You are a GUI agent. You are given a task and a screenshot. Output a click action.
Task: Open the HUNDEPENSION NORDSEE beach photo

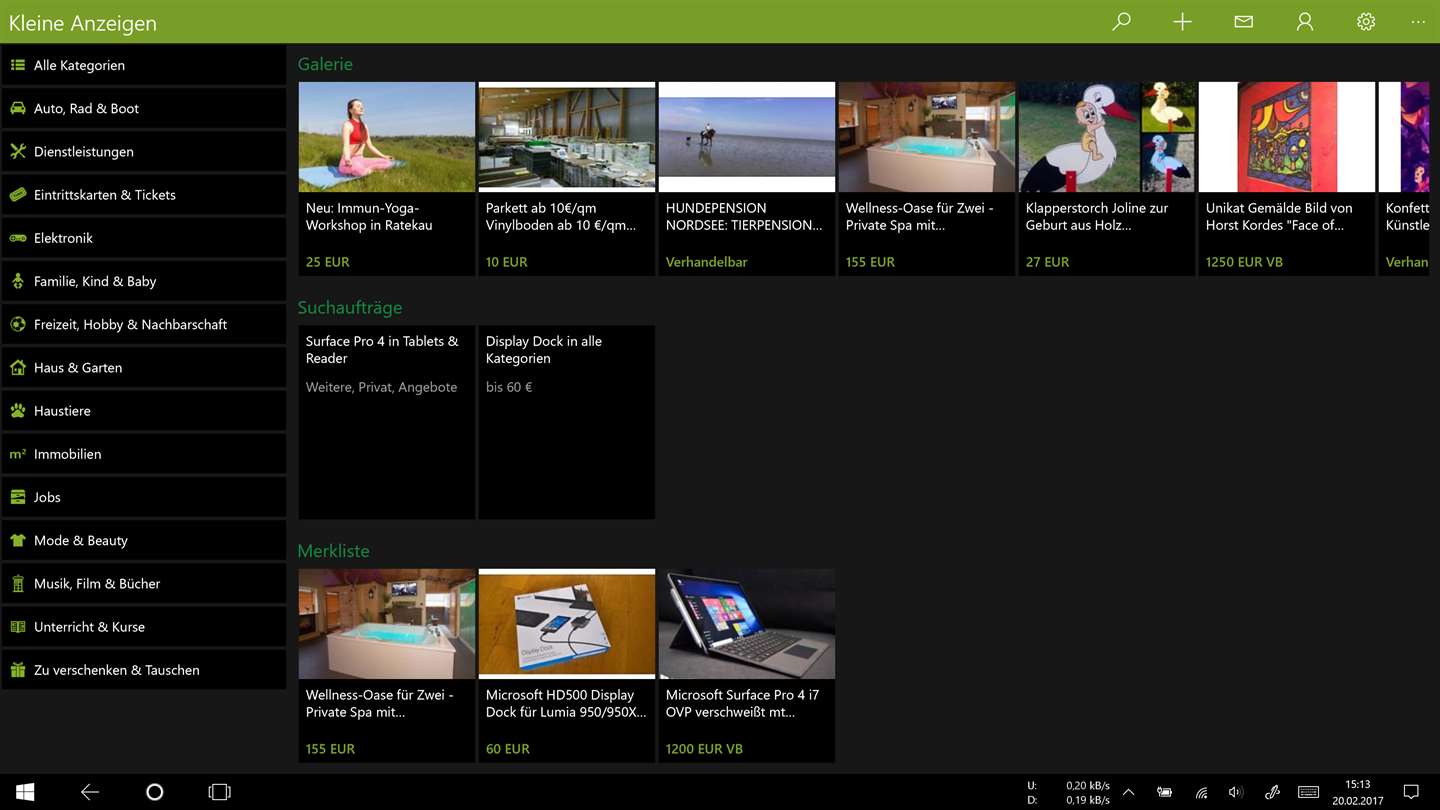[x=747, y=137]
